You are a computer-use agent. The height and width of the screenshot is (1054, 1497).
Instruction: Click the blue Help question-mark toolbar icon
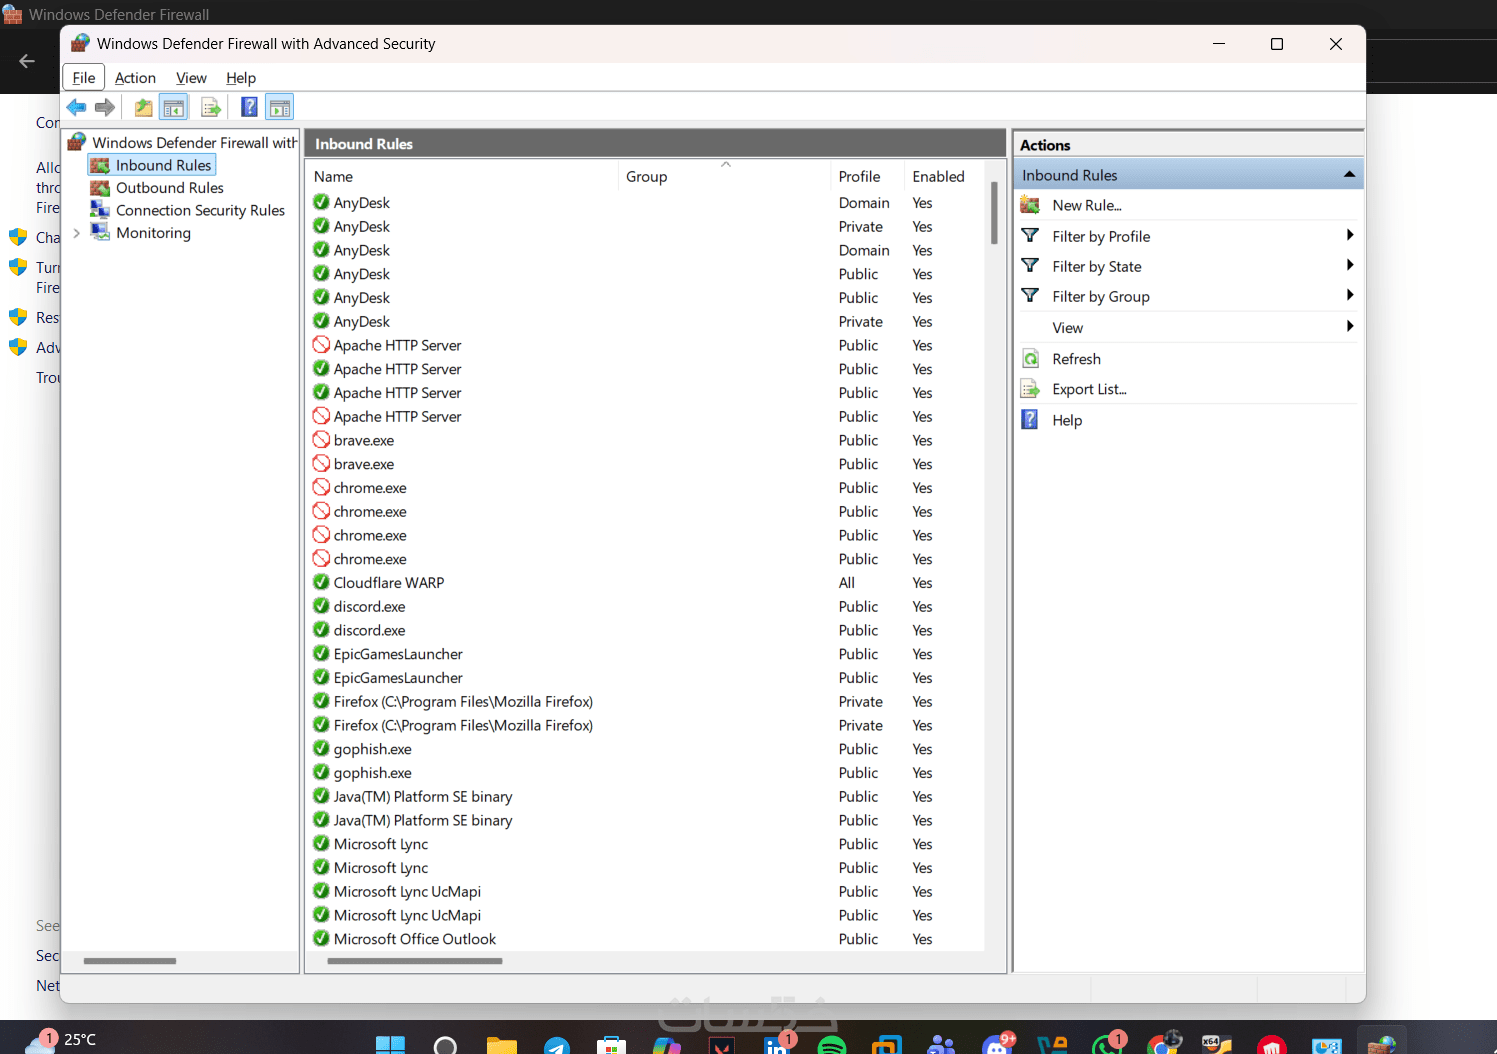point(249,107)
